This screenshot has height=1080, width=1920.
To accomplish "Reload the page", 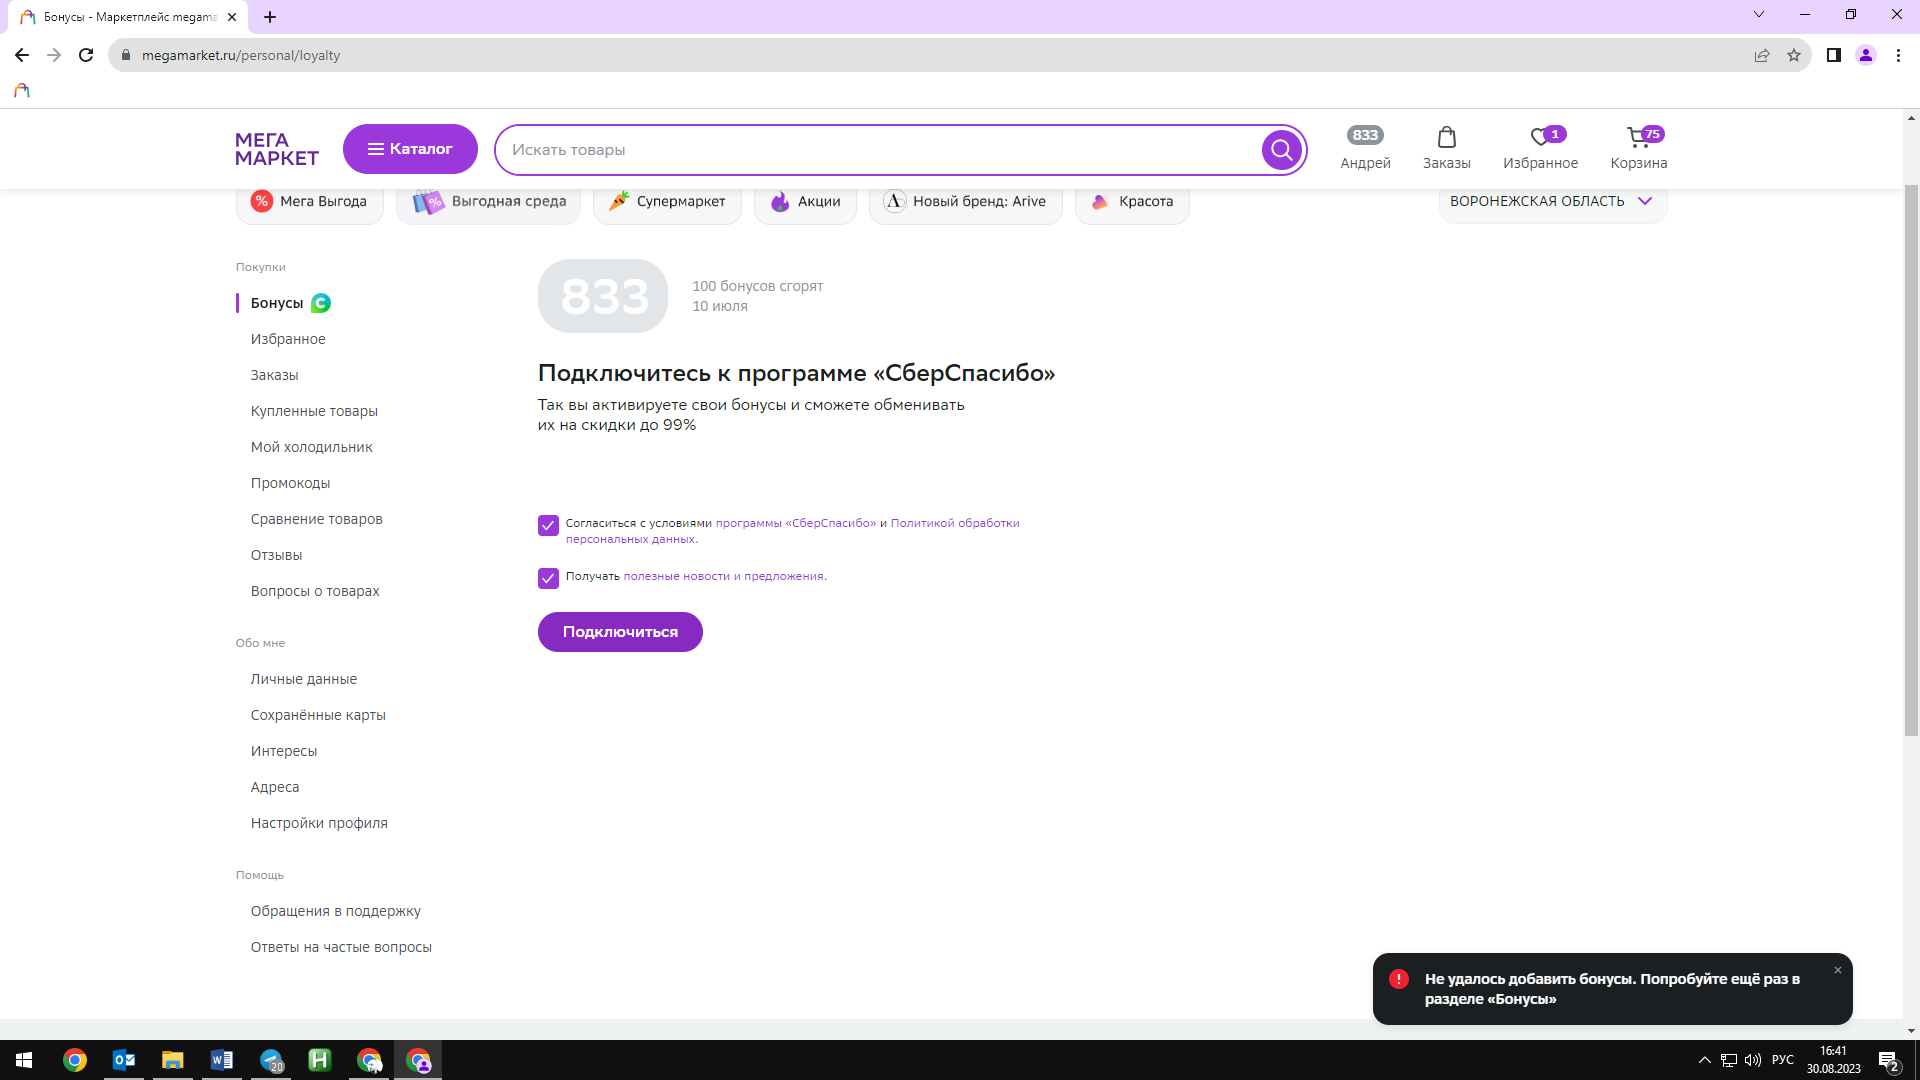I will pos(86,55).
